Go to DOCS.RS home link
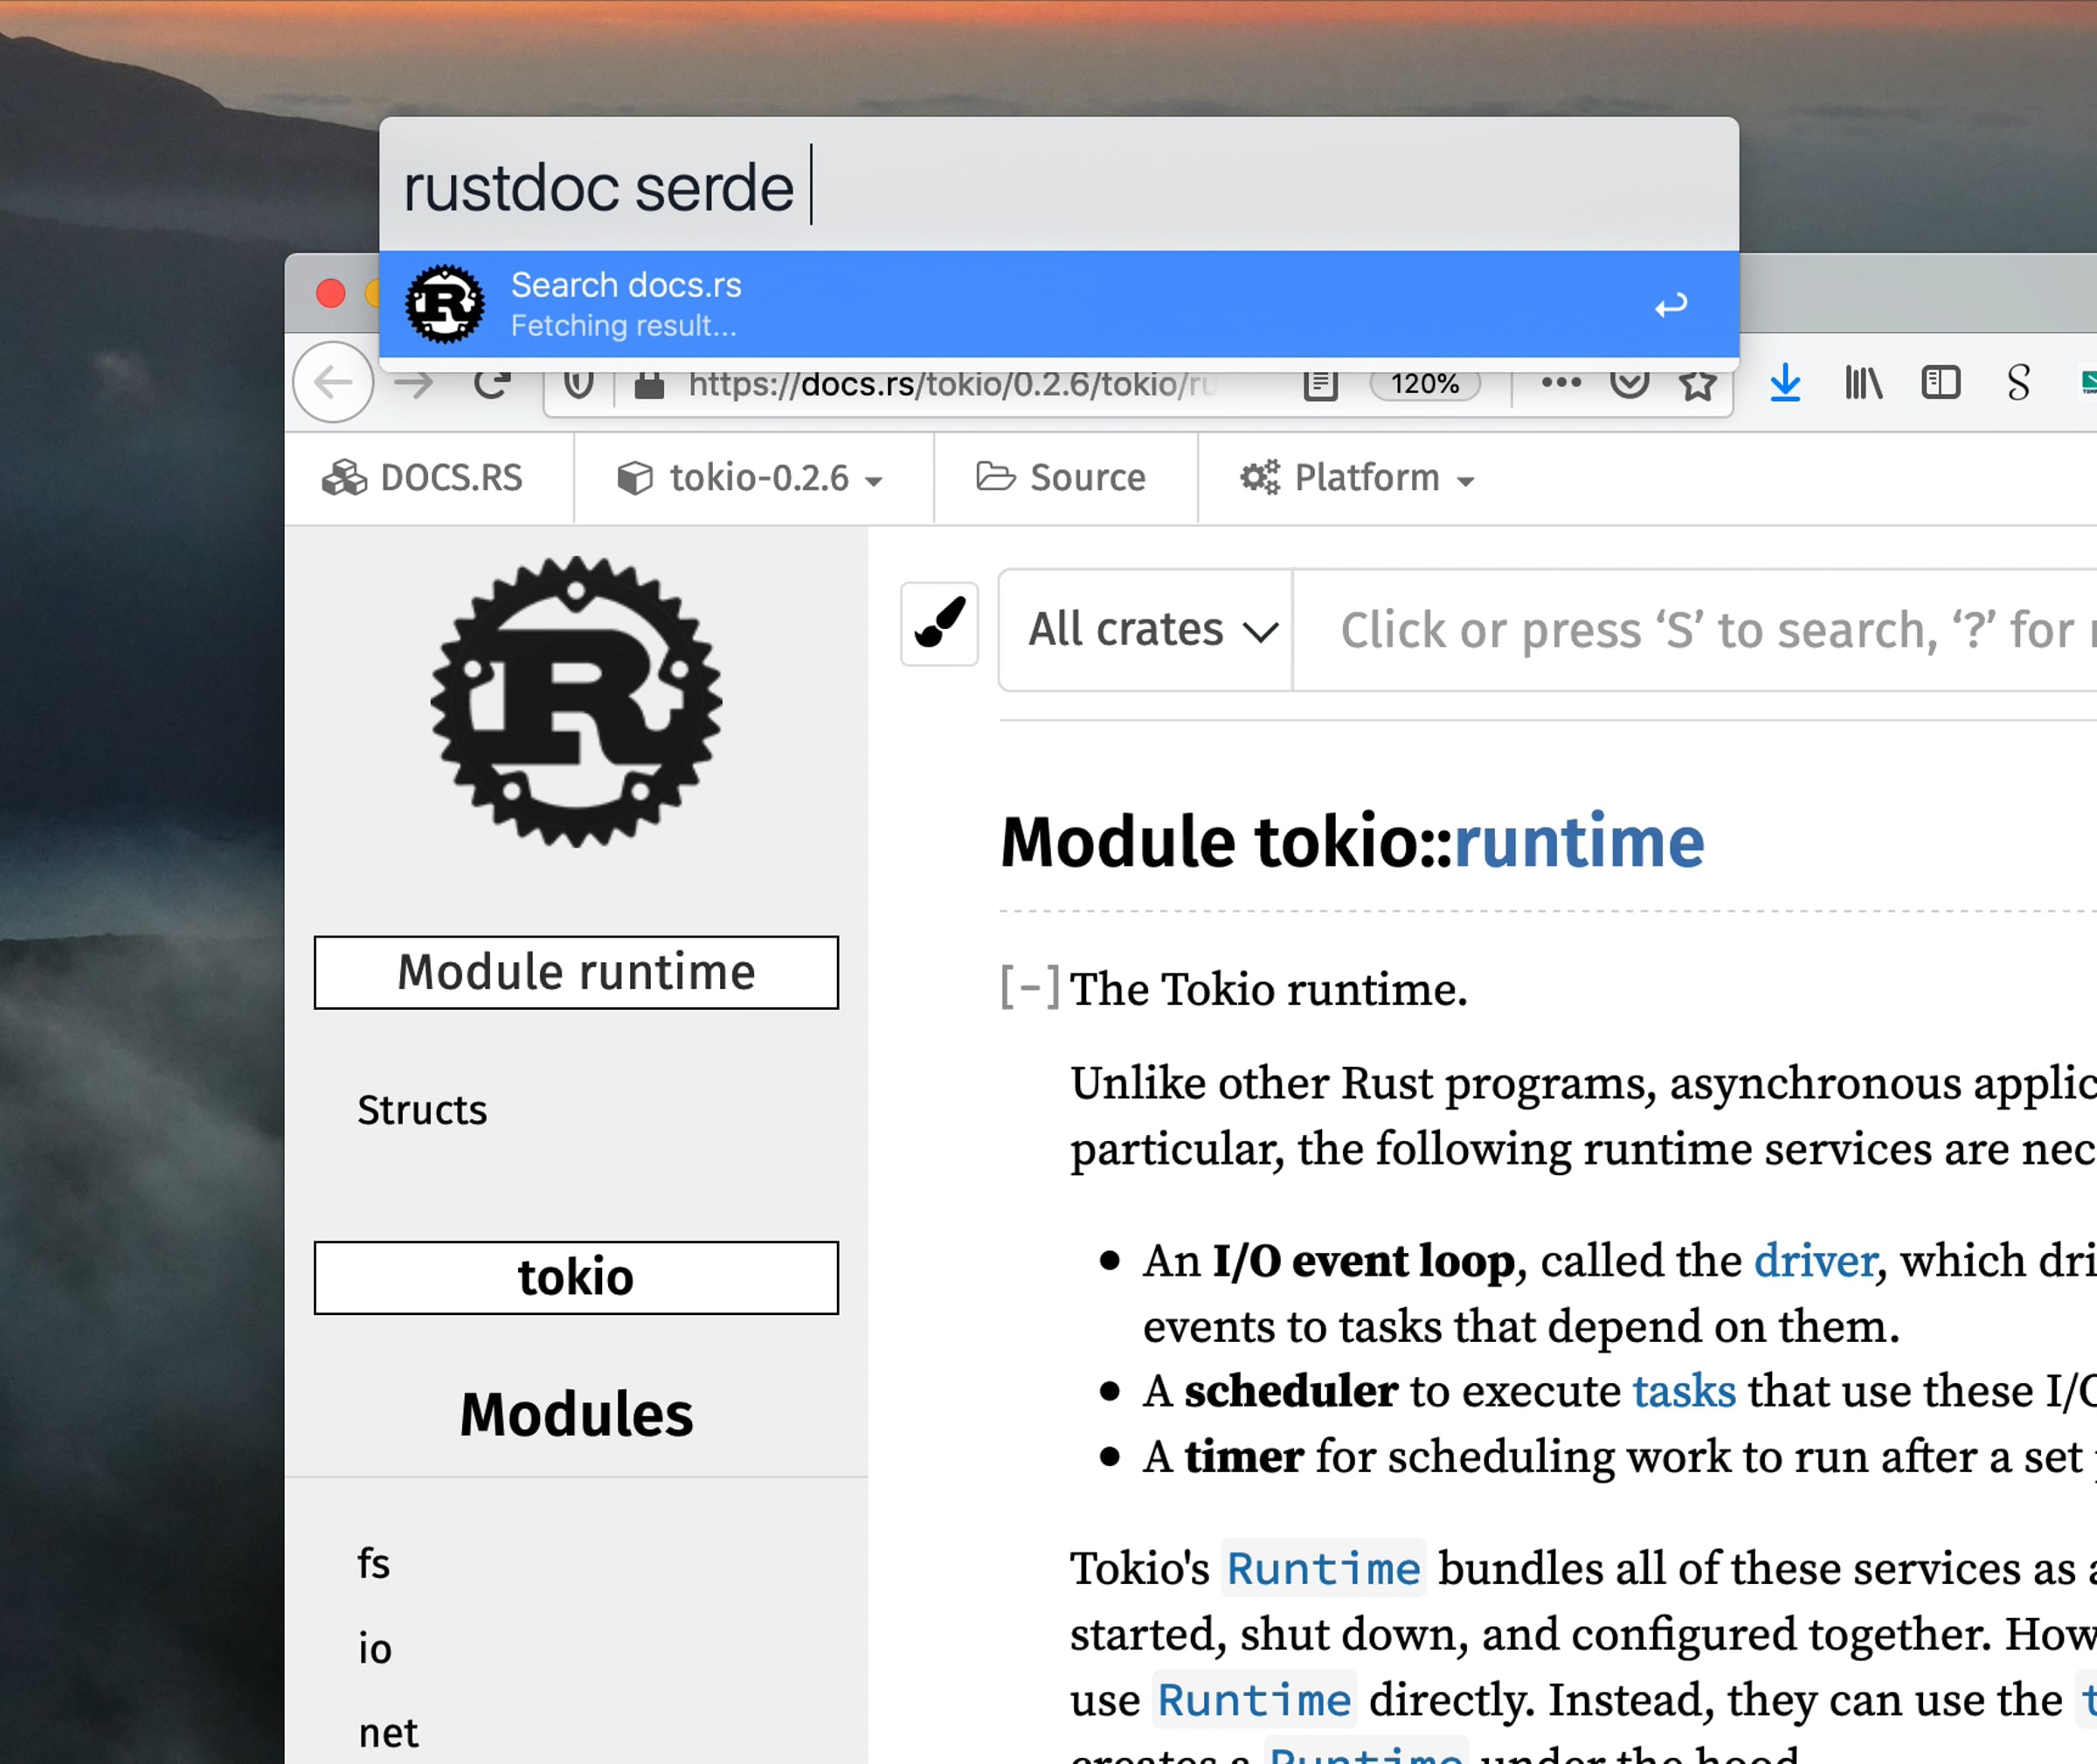Screen dimensions: 2097x1764 [x=422, y=478]
